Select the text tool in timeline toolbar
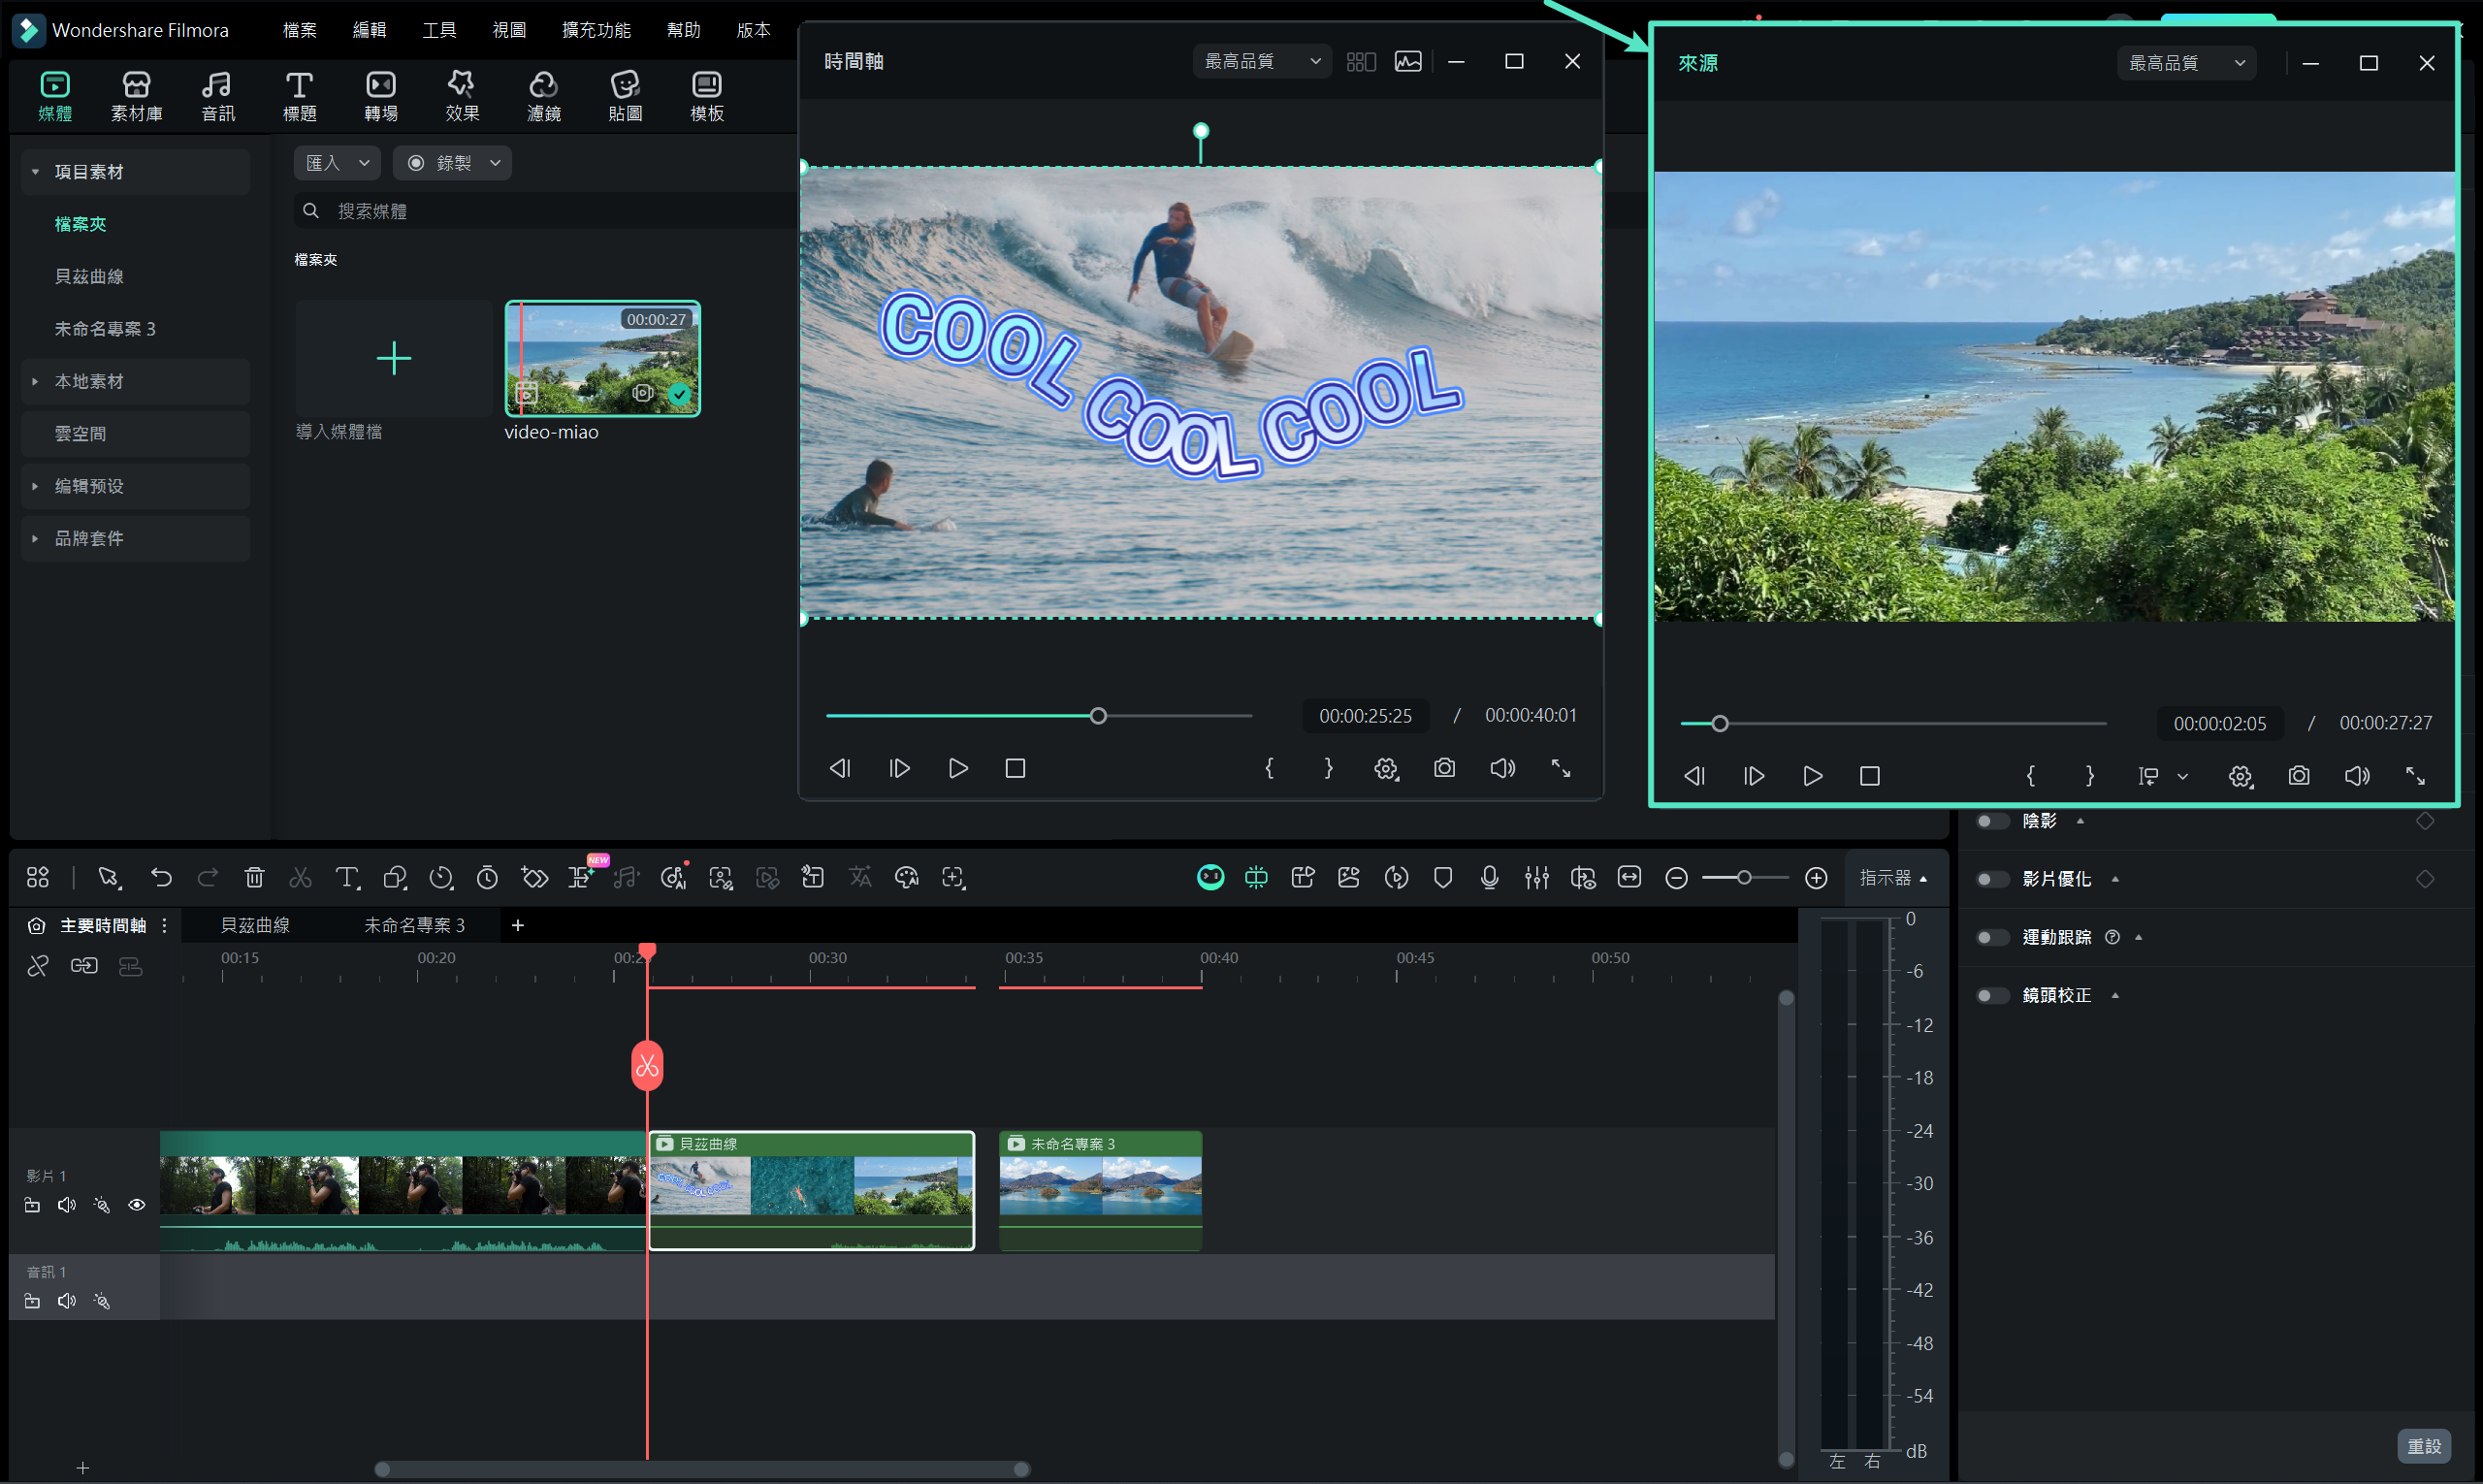 (x=346, y=878)
